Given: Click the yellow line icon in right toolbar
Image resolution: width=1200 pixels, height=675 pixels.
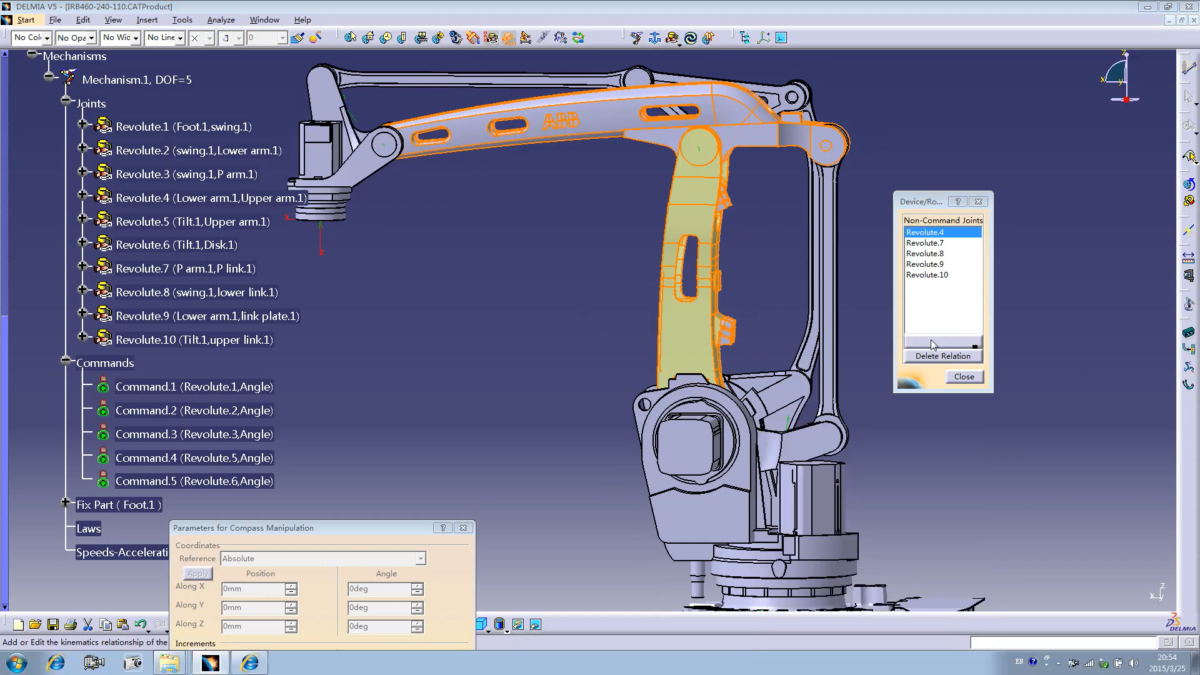Looking at the screenshot, I should 1189,230.
